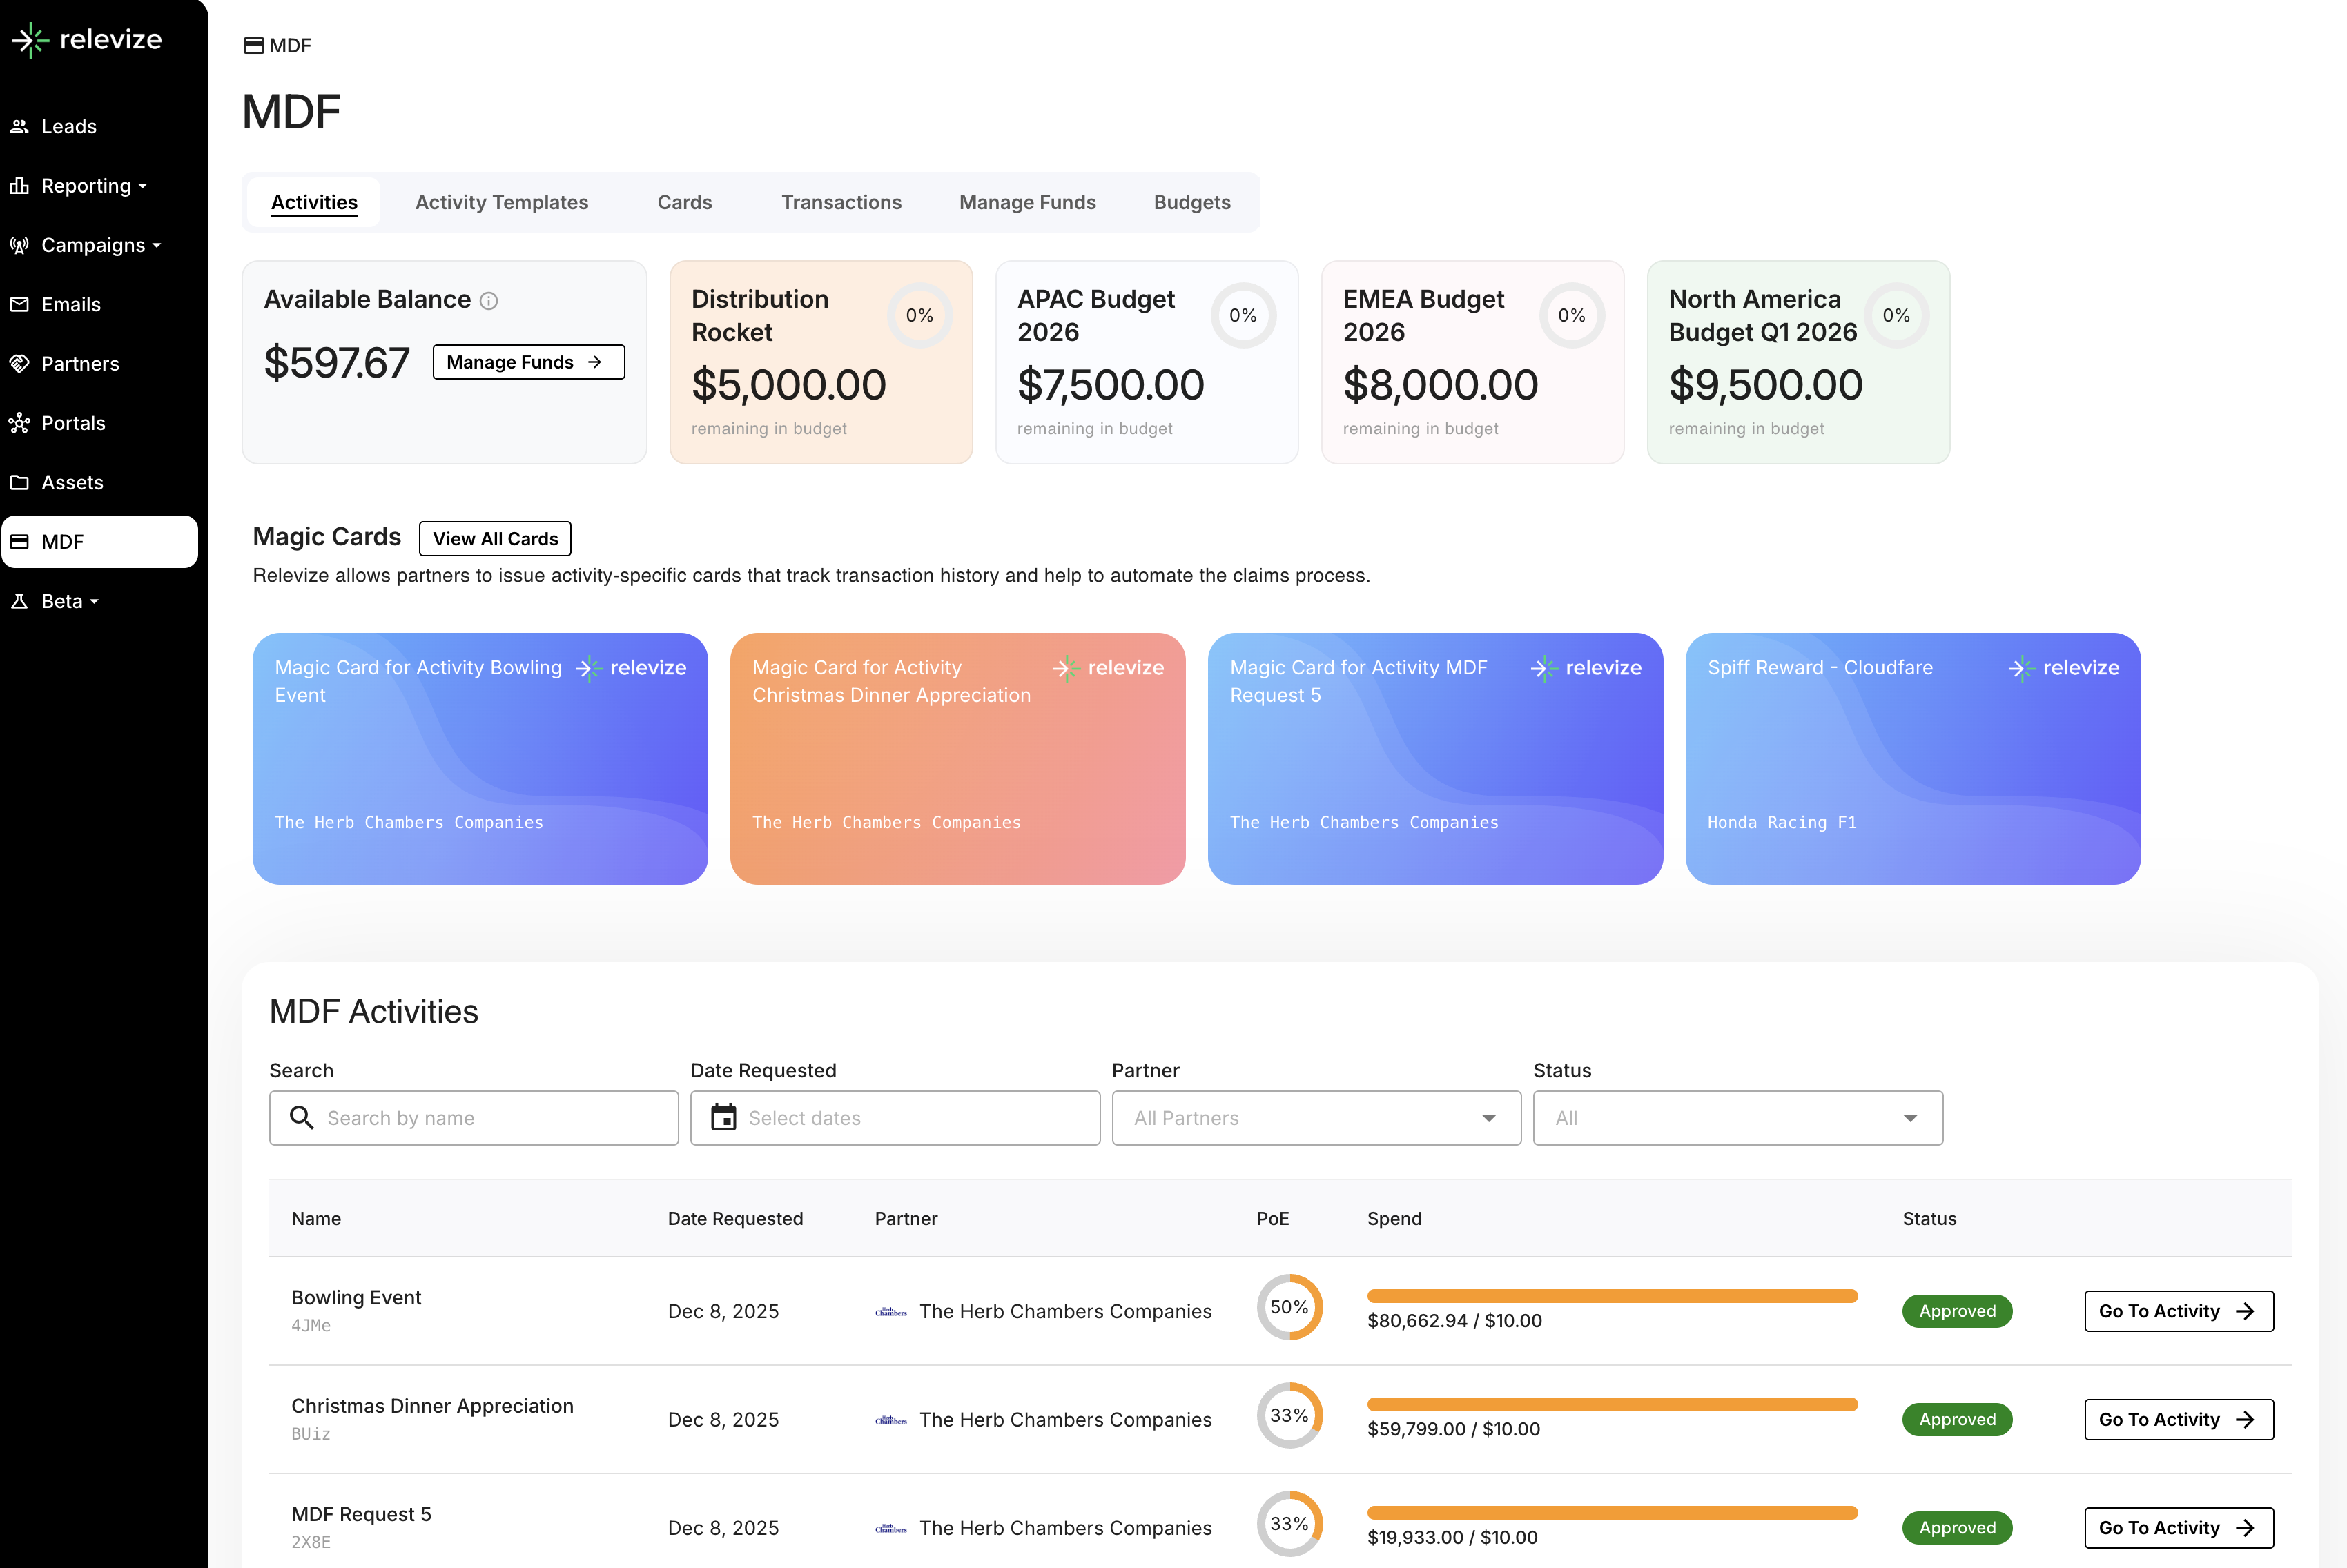Click the relevize logo icon
The width and height of the screenshot is (2347, 1568).
(x=31, y=40)
